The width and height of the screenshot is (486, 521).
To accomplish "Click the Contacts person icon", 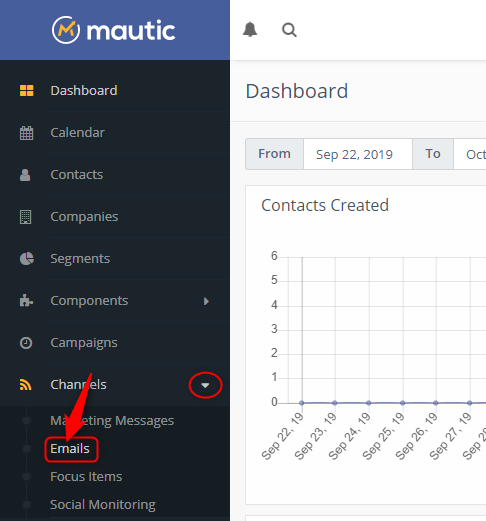I will pos(25,175).
